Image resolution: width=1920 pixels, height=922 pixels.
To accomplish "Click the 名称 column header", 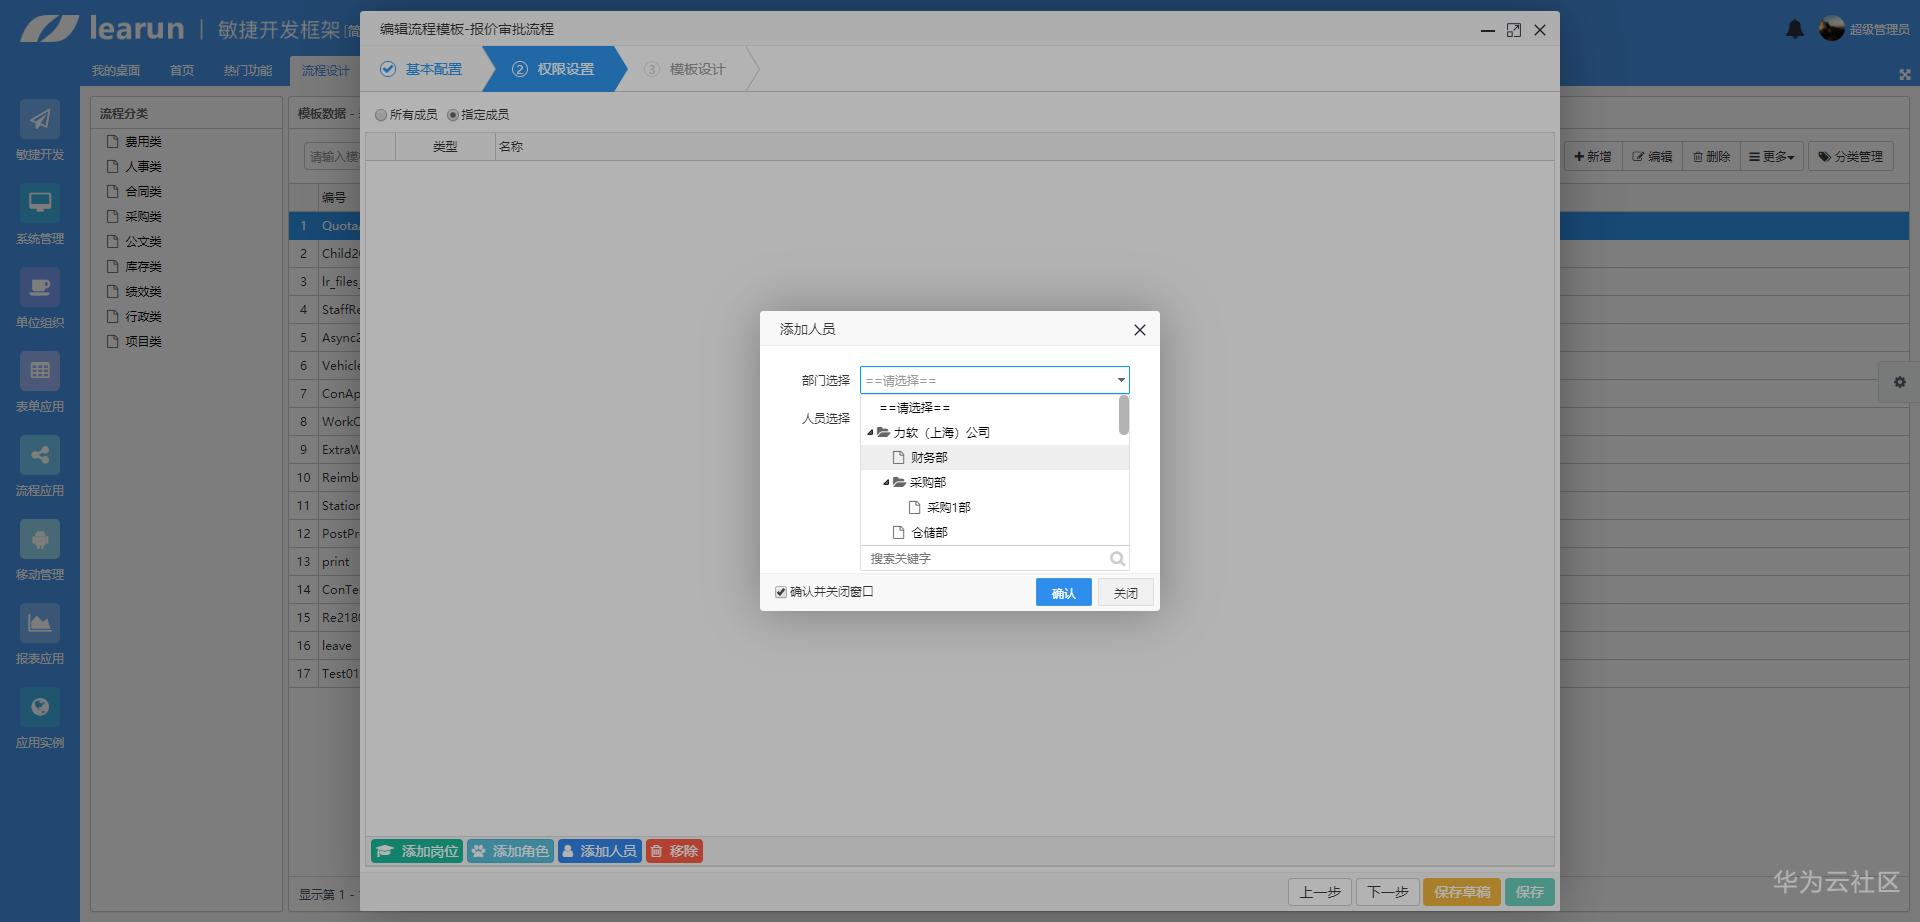I will point(511,147).
